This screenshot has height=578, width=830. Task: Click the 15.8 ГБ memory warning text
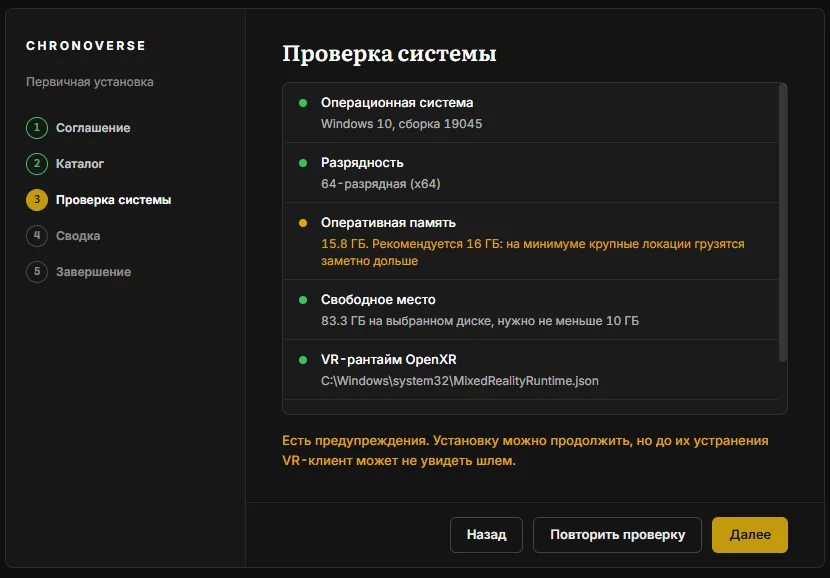533,252
